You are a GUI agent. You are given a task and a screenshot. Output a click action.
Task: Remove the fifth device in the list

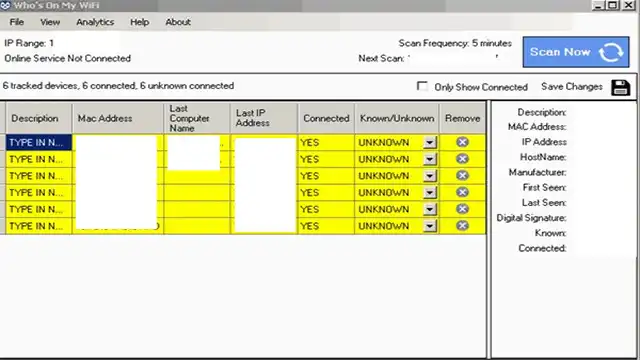(x=462, y=209)
